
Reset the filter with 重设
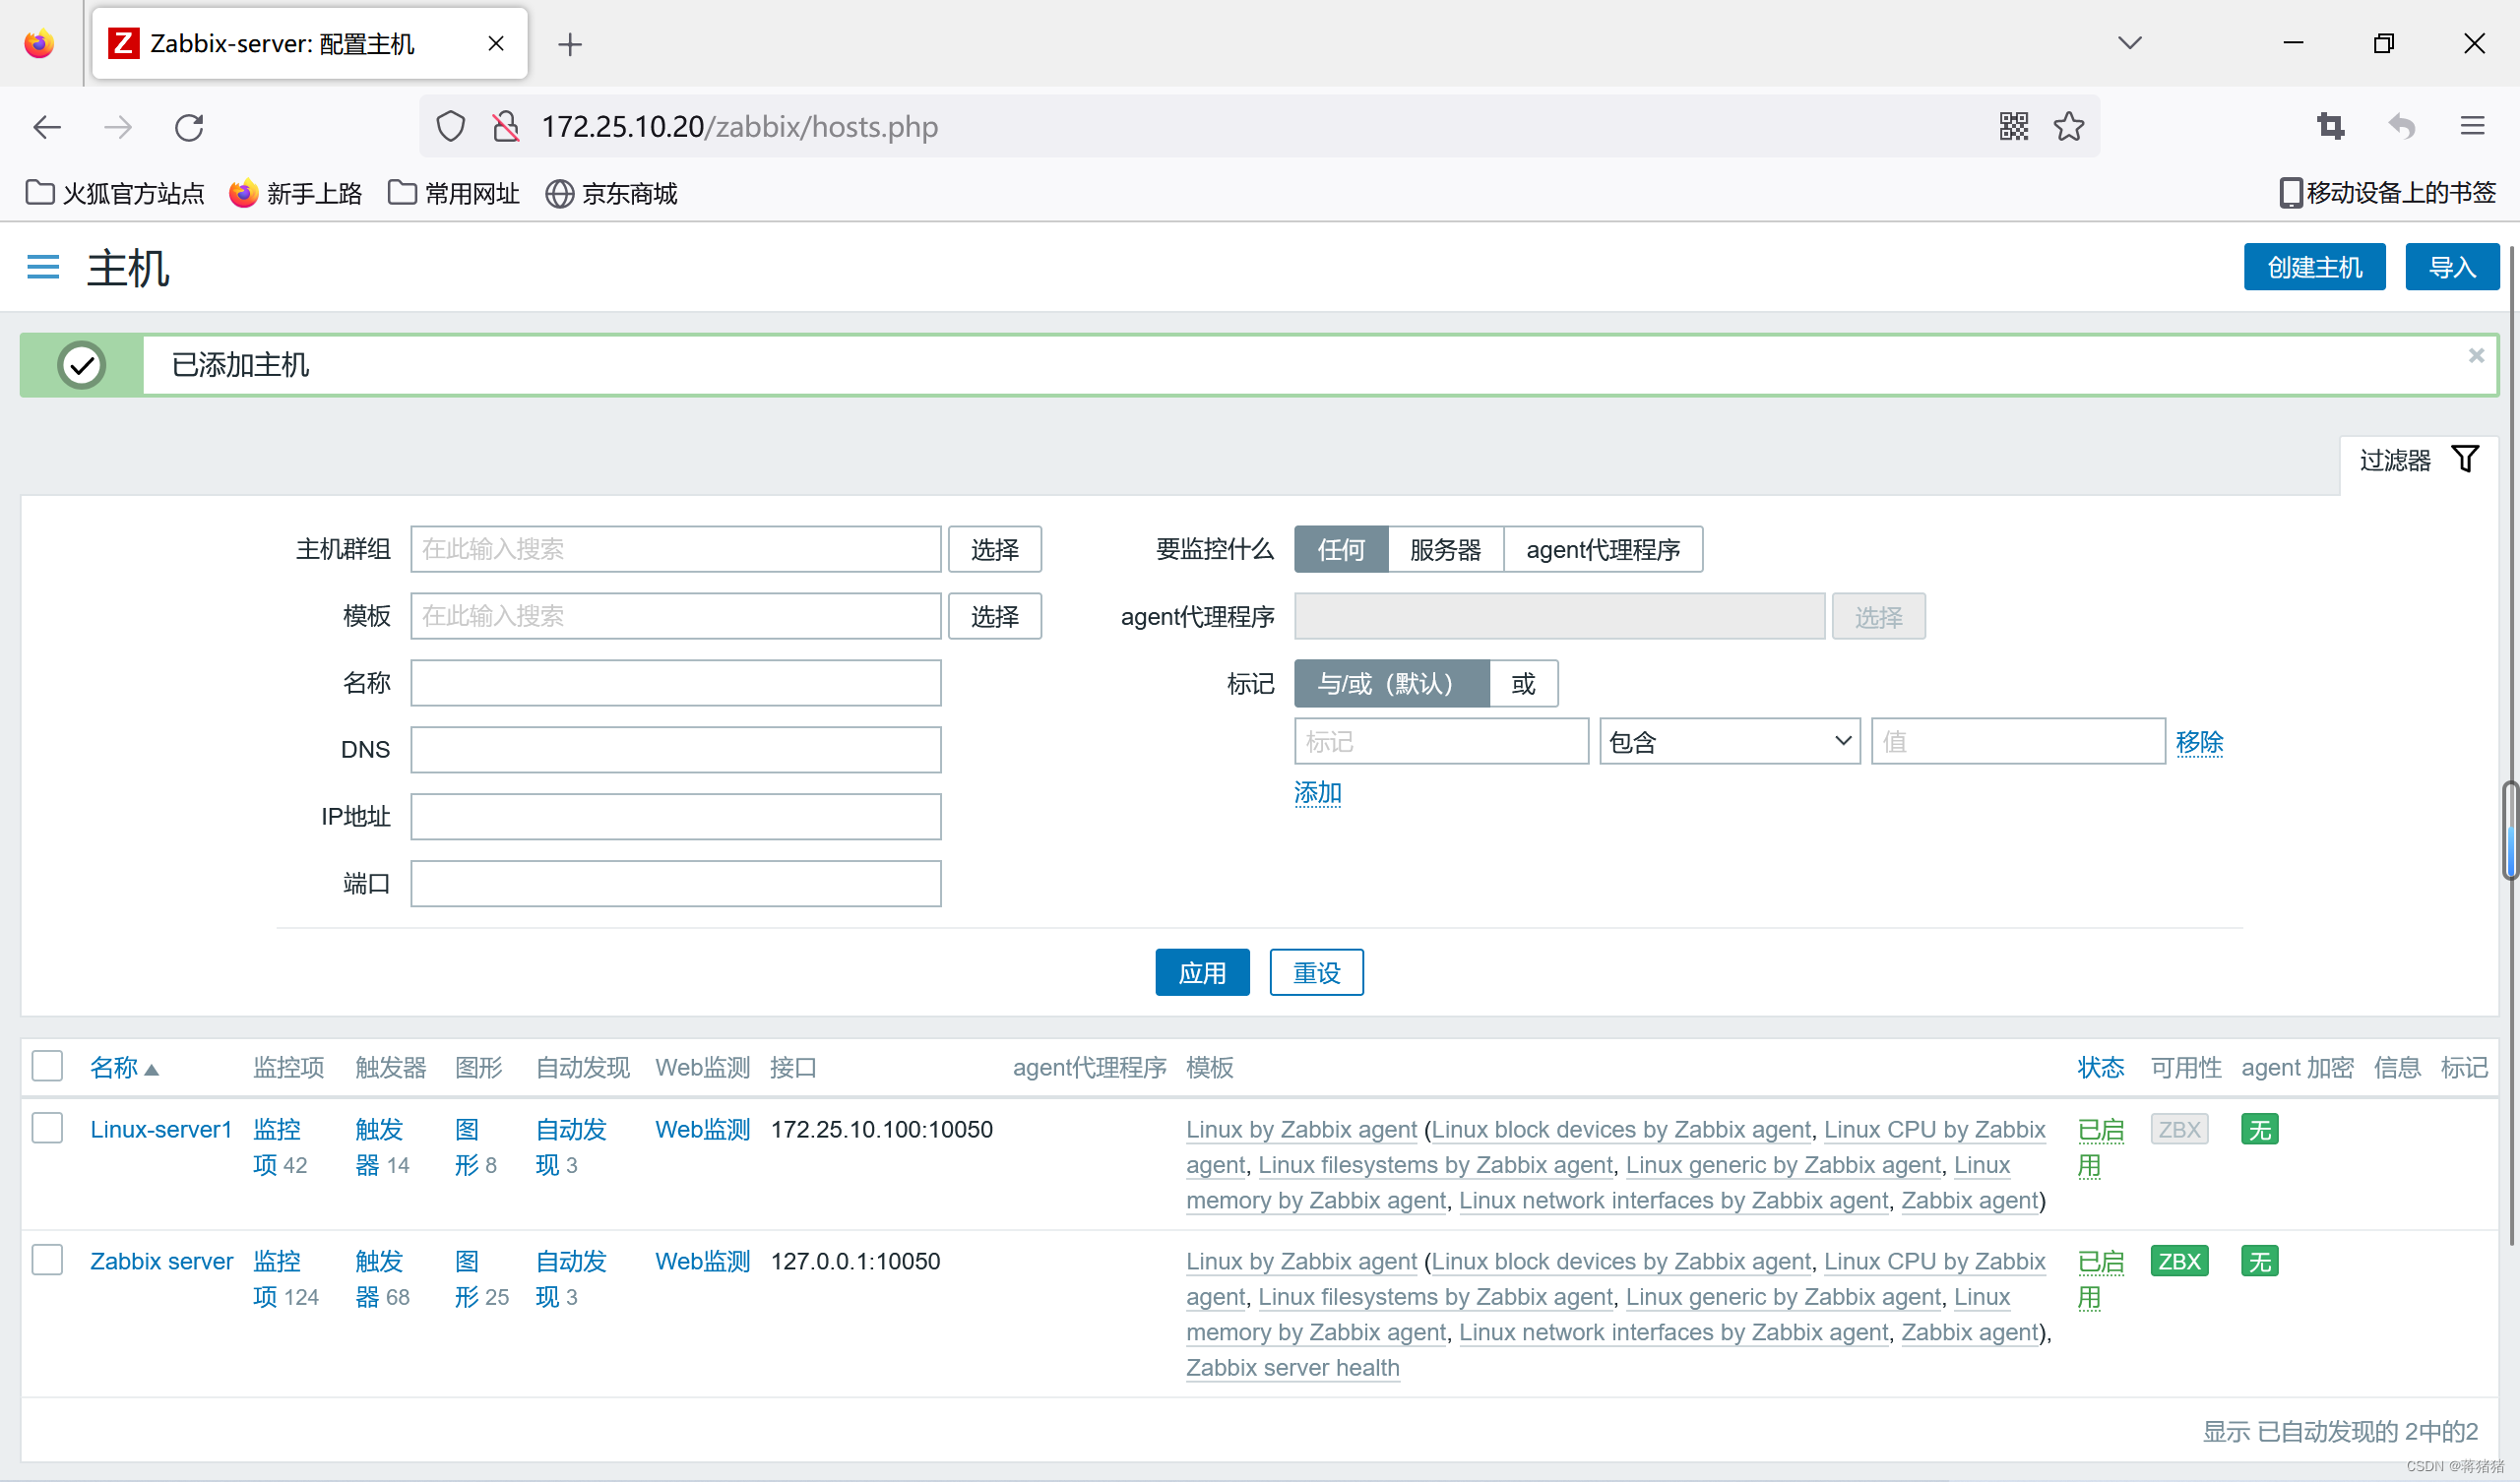(1317, 972)
